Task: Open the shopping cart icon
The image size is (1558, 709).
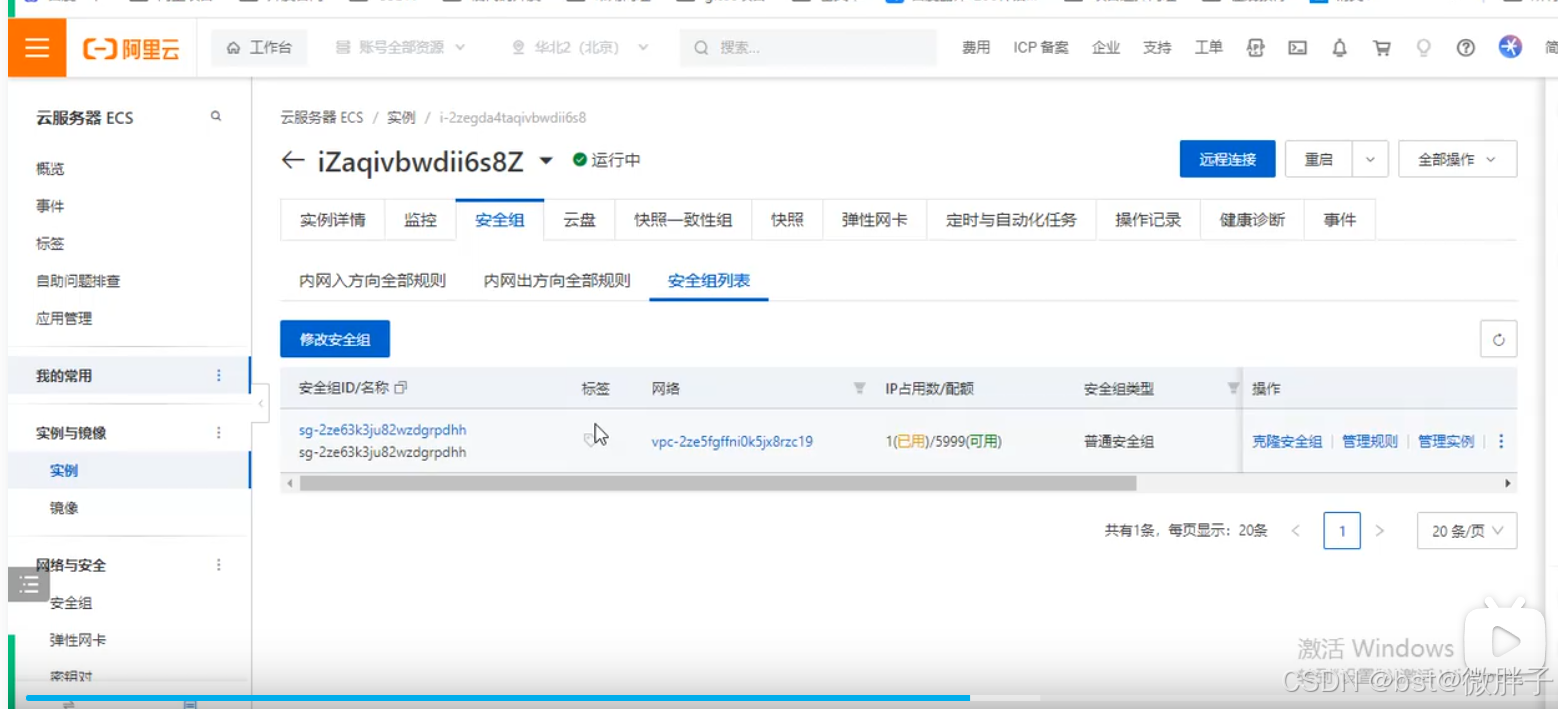Action: click(1382, 47)
